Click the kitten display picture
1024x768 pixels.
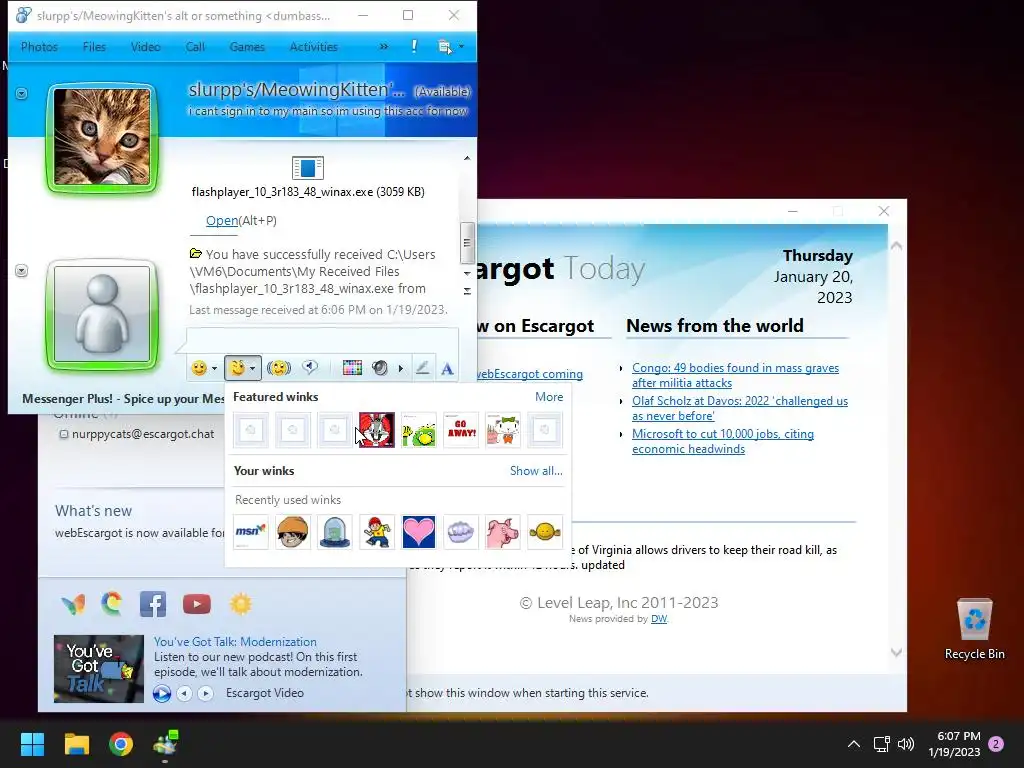point(102,138)
